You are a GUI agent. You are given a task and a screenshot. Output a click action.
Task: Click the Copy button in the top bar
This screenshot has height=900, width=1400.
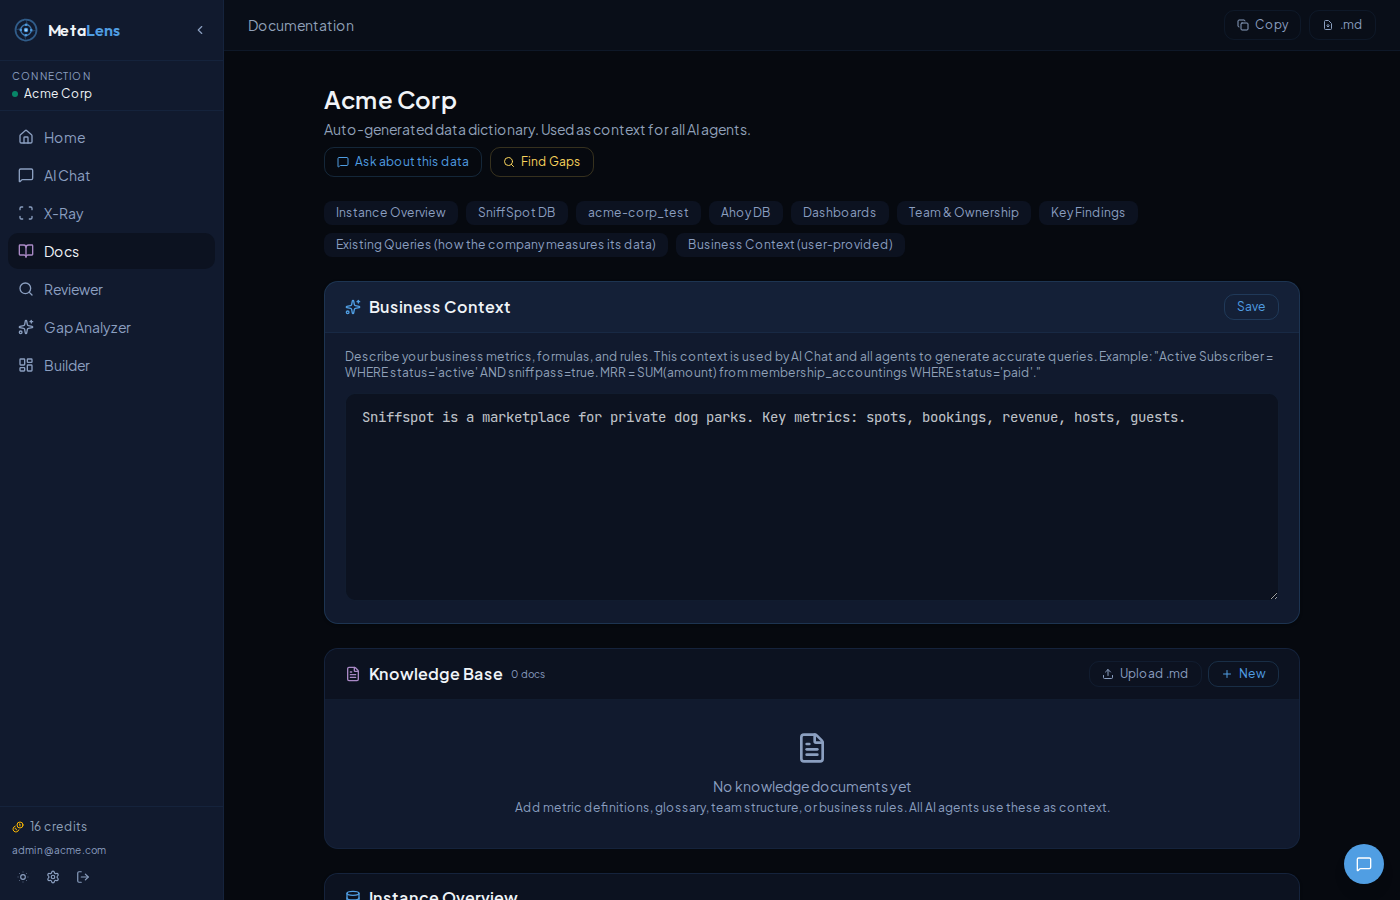tap(1262, 24)
